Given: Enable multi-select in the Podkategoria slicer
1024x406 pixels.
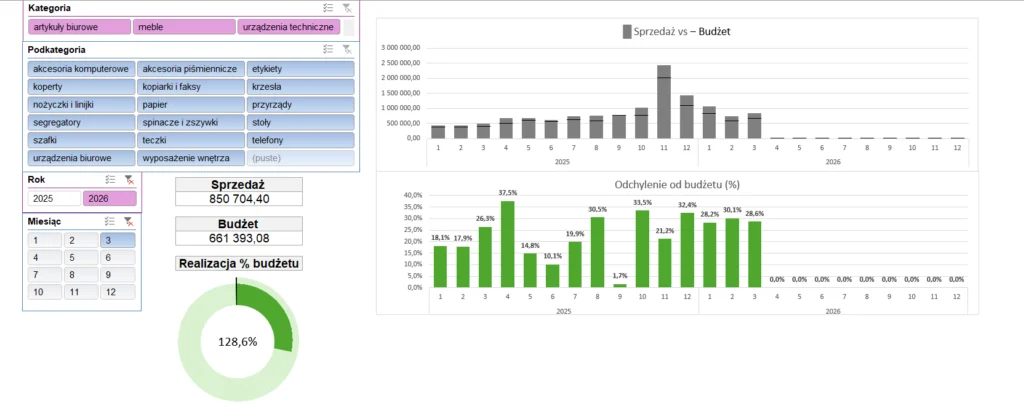Looking at the screenshot, I should pos(328,49).
